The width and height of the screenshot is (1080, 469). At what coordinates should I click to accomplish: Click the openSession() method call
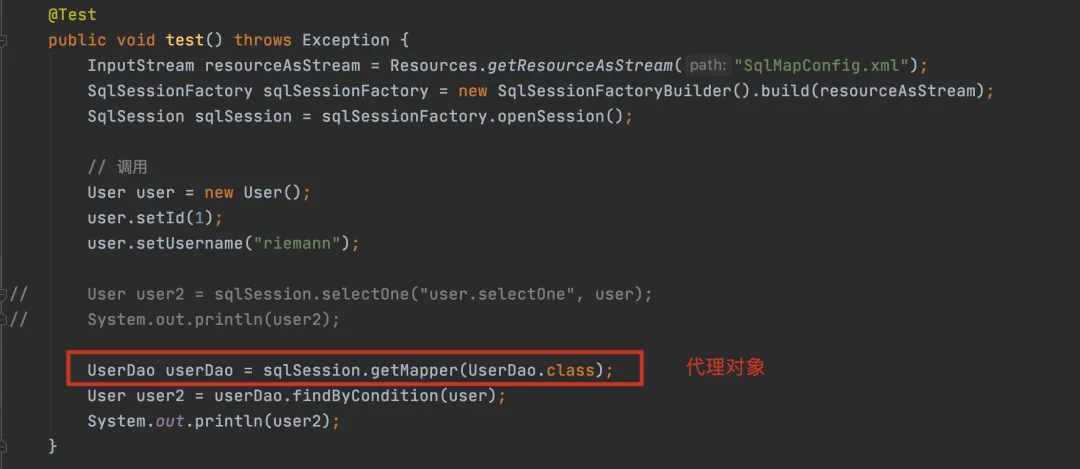tap(562, 116)
